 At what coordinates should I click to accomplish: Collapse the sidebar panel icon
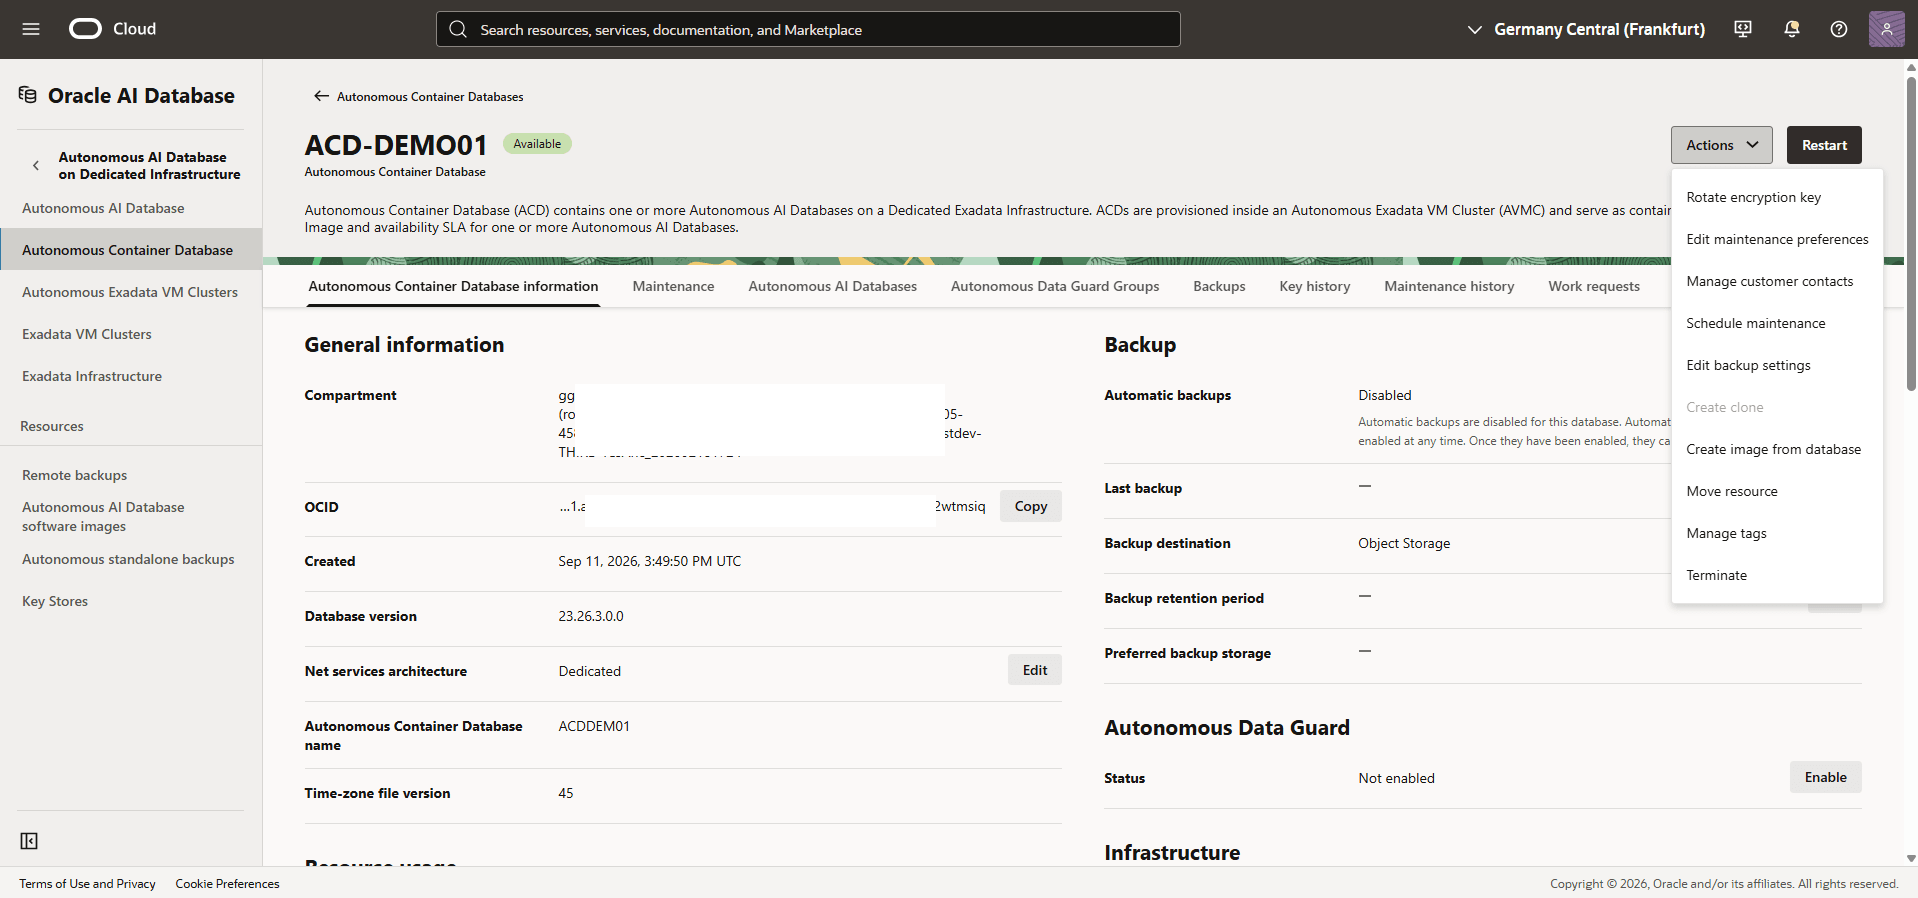29,841
